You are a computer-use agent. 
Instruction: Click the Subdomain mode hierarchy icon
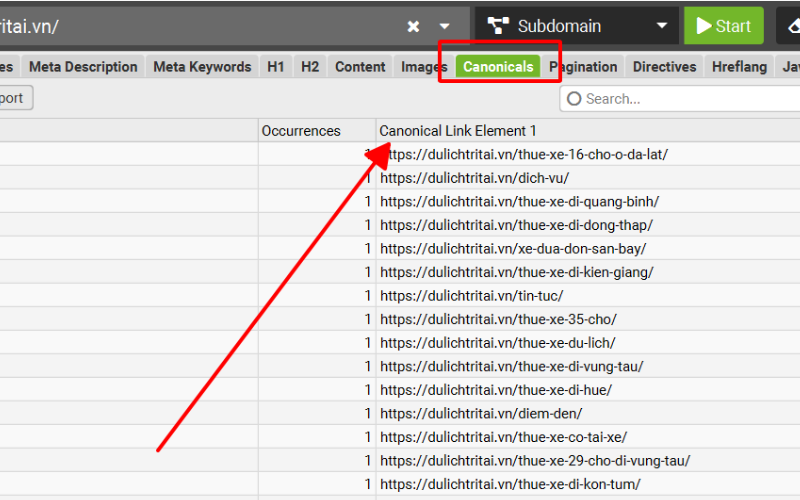[x=498, y=26]
